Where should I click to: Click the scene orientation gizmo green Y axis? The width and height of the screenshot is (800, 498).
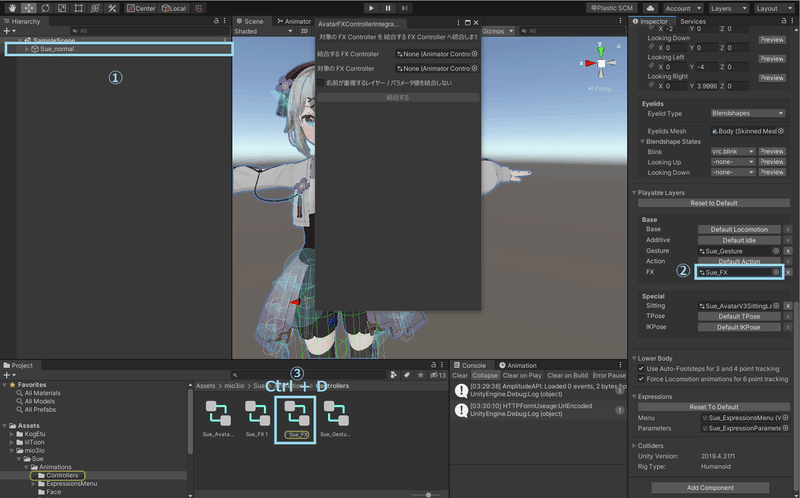[601, 50]
